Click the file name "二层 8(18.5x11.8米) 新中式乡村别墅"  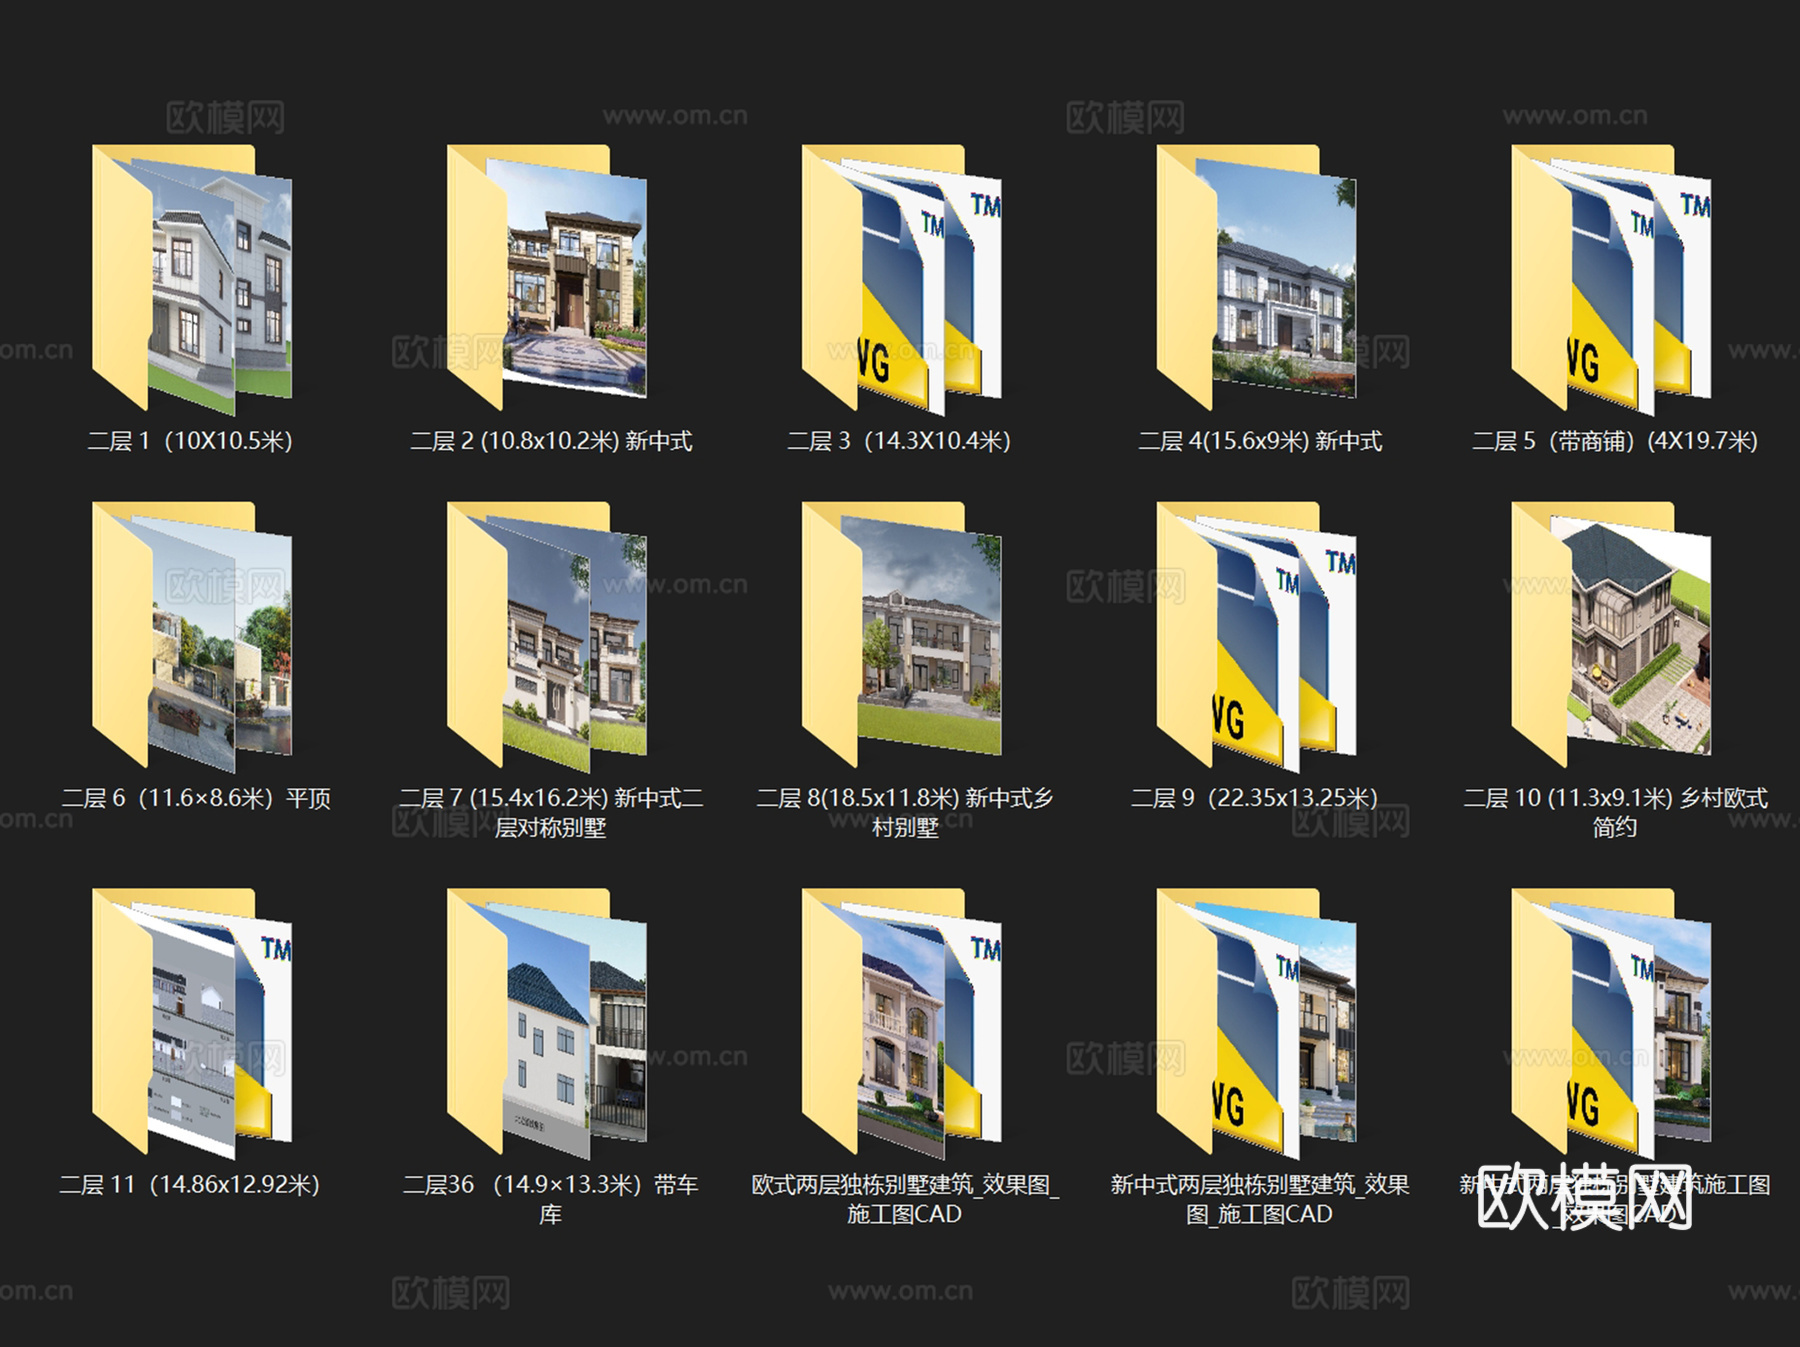click(x=905, y=812)
